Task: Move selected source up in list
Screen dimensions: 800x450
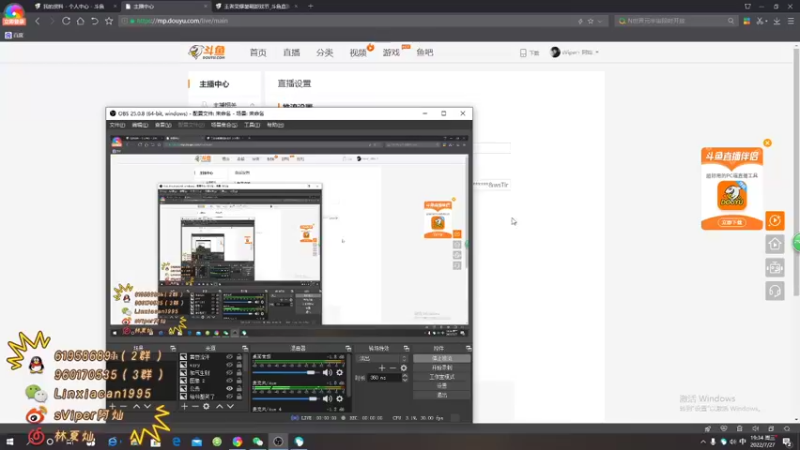Action: coord(219,407)
